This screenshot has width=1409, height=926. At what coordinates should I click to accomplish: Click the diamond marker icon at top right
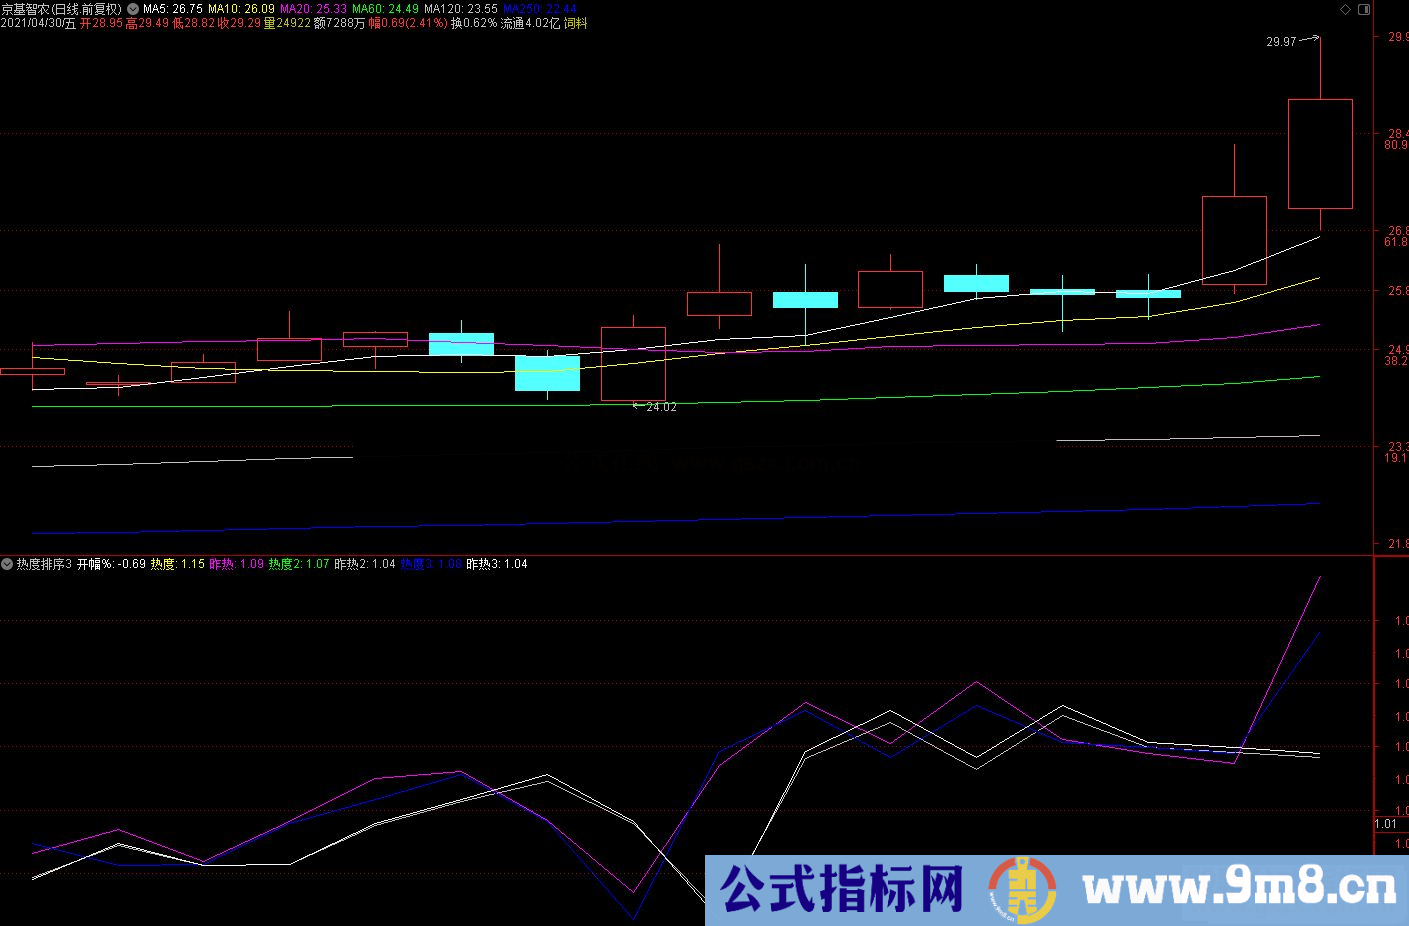point(1345,9)
